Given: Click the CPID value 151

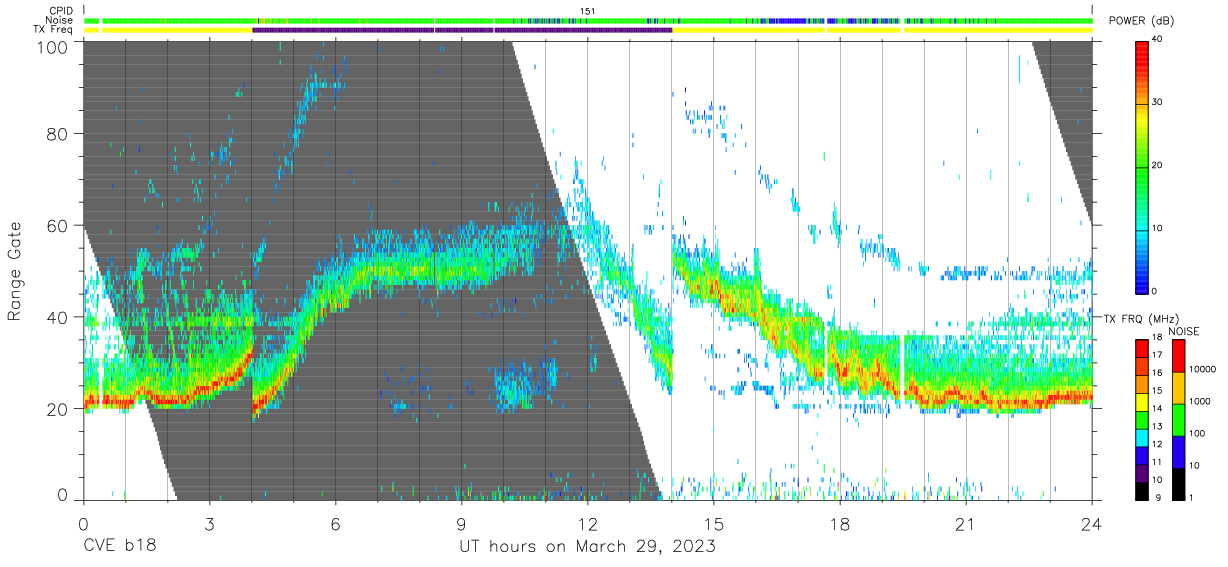Looking at the screenshot, I should click(x=588, y=11).
